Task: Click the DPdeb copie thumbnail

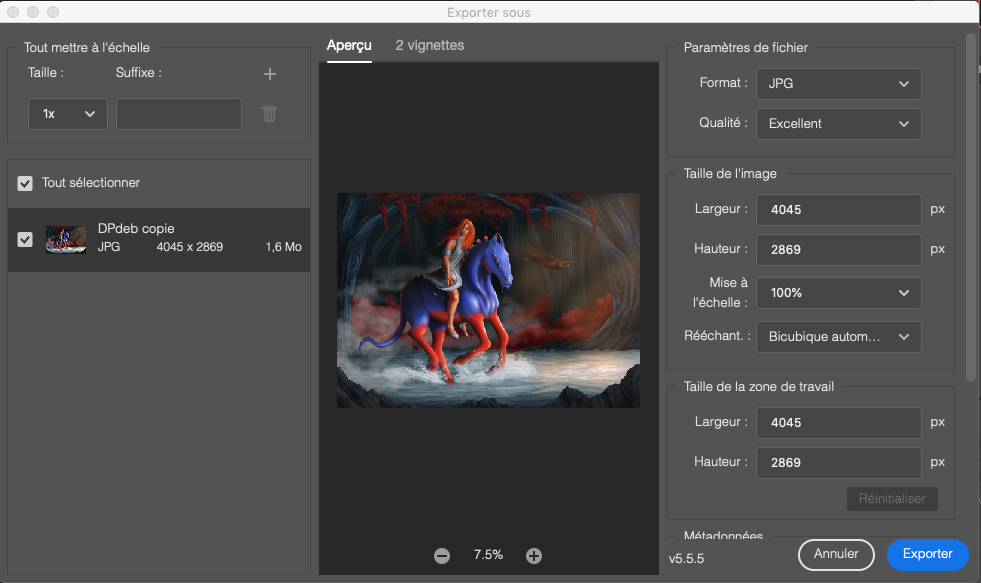Action: coord(65,239)
